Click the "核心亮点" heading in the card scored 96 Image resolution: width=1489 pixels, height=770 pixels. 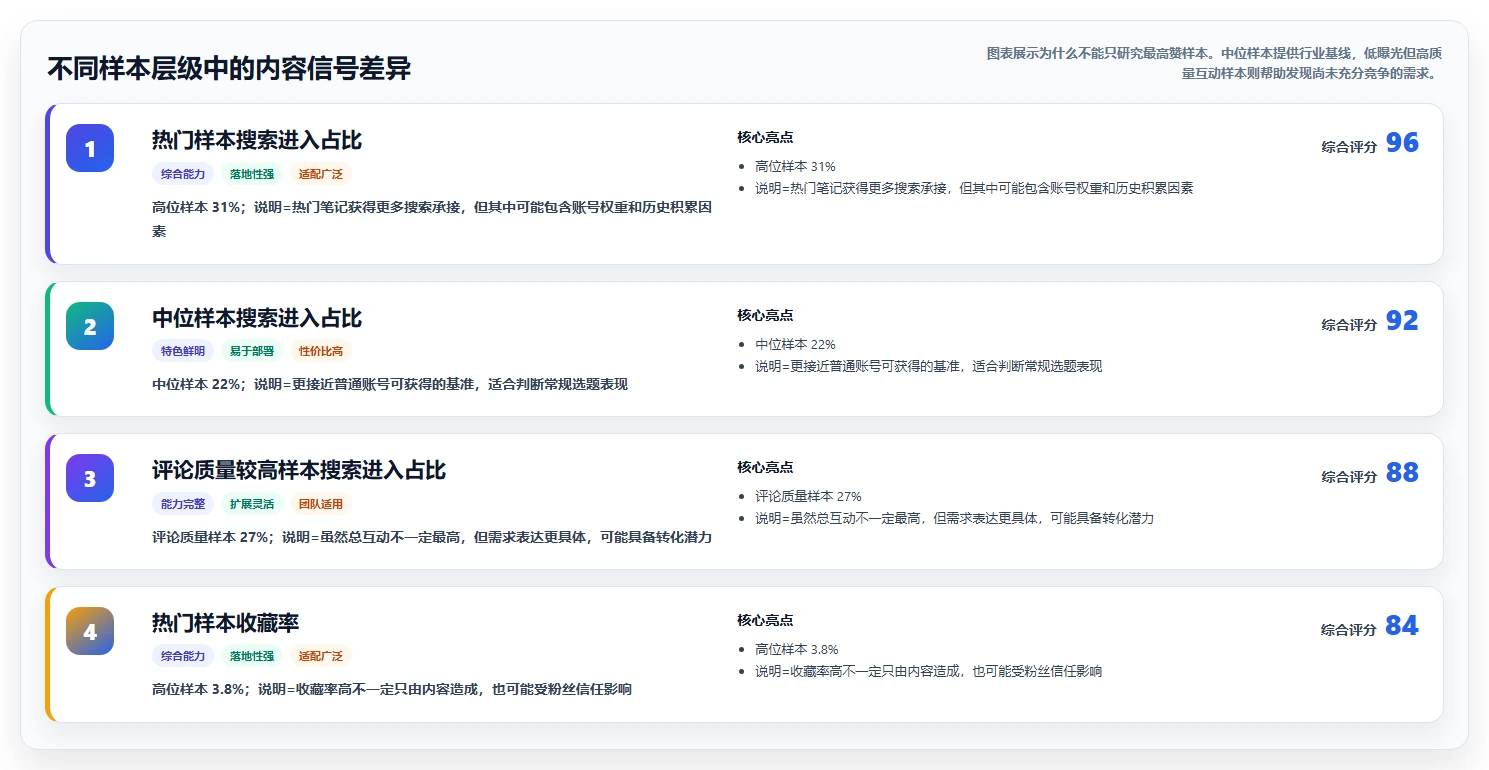pyautogui.click(x=765, y=137)
